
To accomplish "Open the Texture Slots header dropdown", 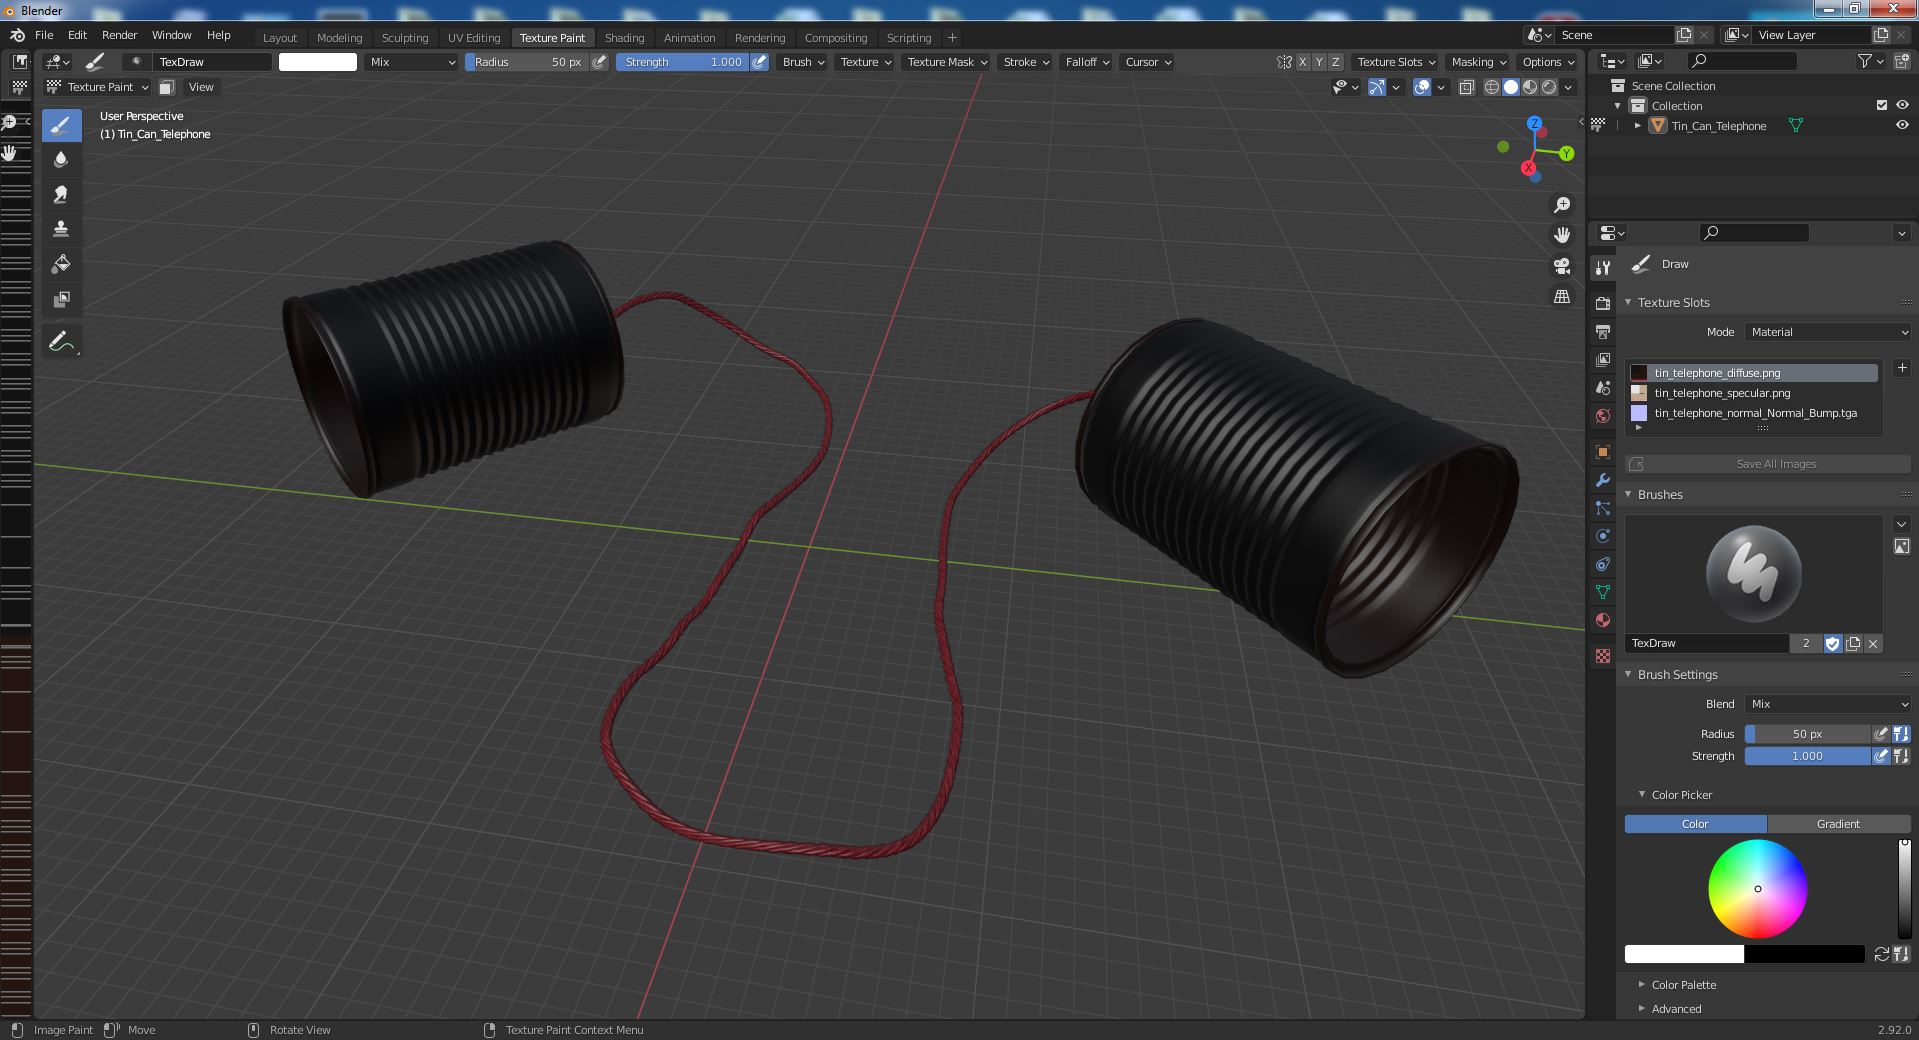I will [x=1395, y=62].
